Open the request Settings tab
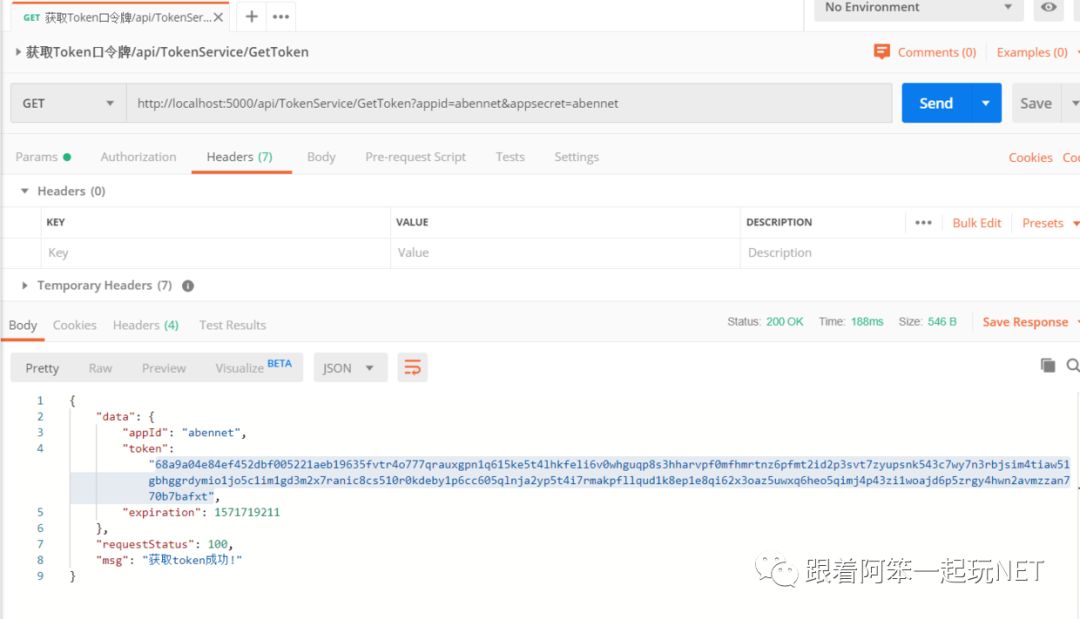The width and height of the screenshot is (1080, 619). 577,157
